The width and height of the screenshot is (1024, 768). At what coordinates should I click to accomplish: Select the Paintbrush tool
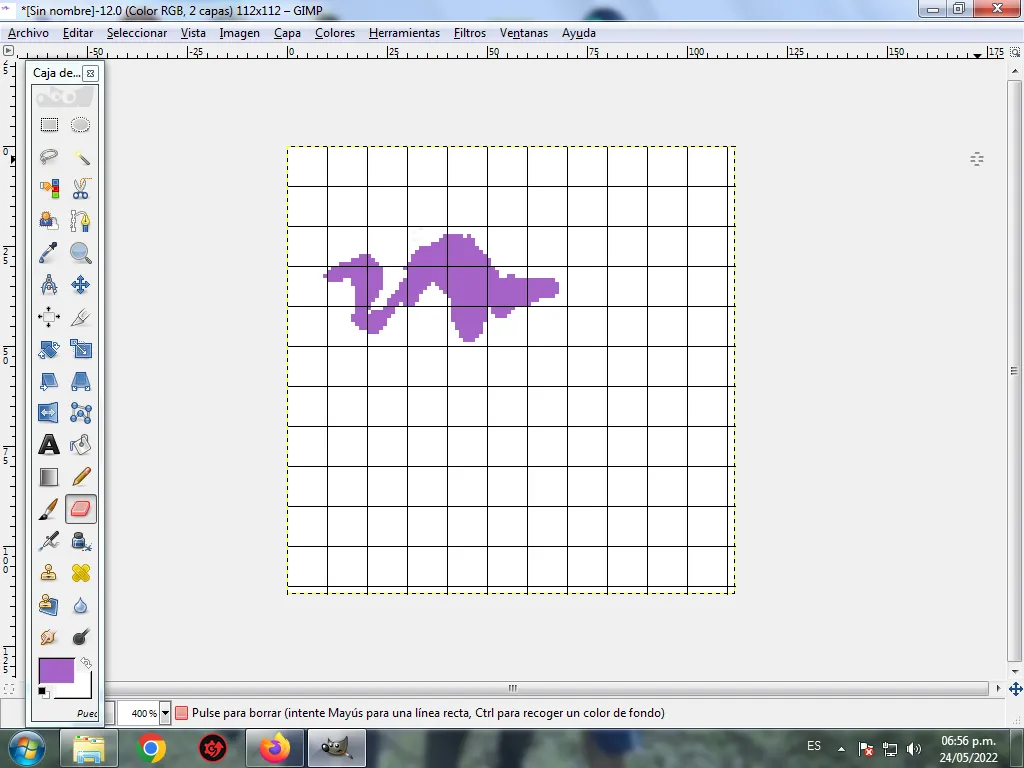pyautogui.click(x=49, y=509)
